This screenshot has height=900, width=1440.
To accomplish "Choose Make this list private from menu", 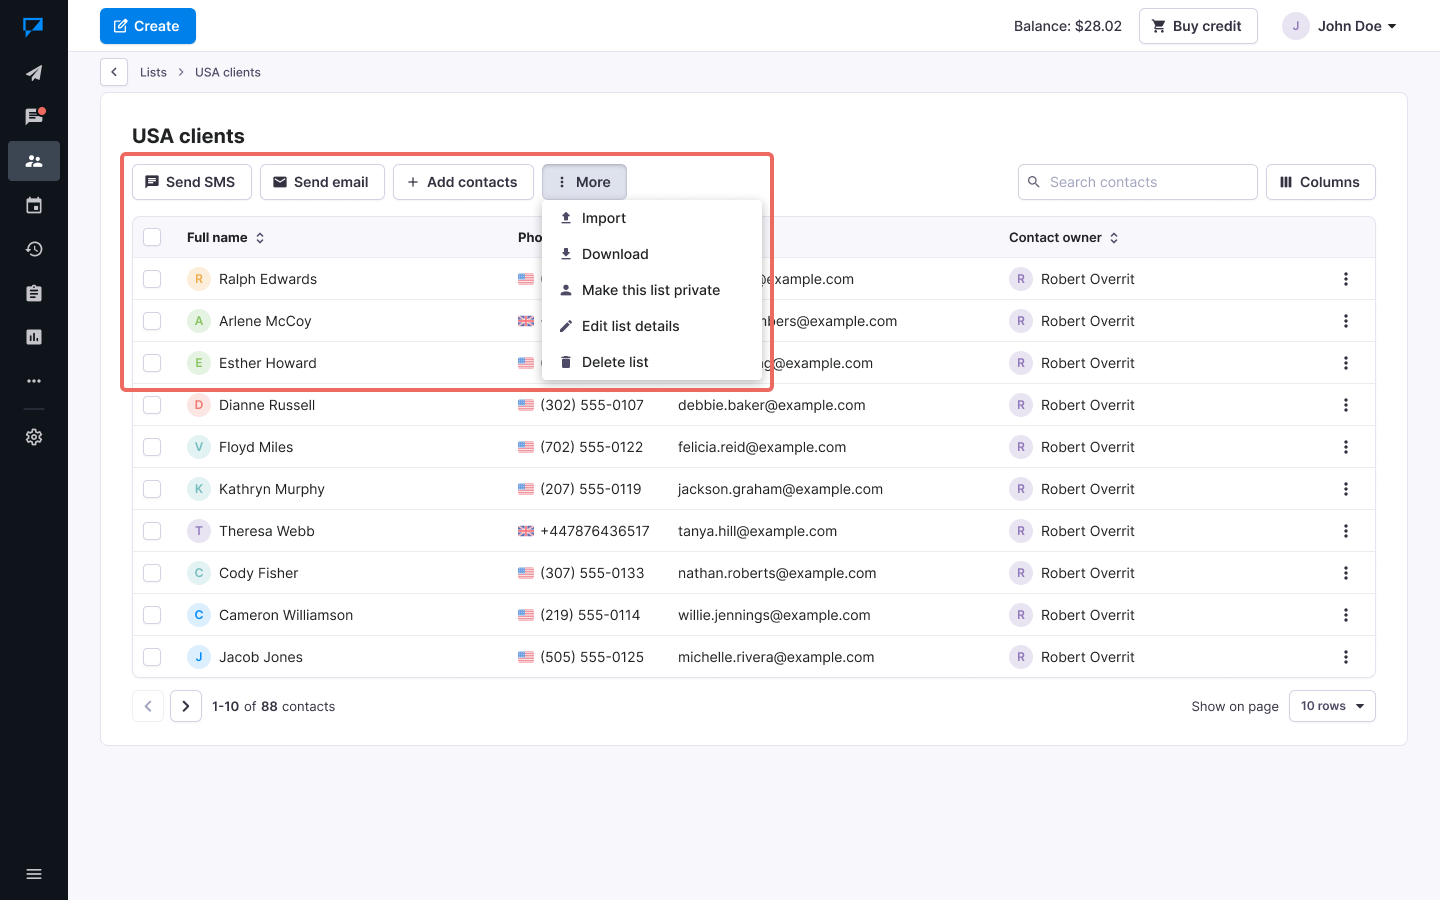I will click(650, 290).
